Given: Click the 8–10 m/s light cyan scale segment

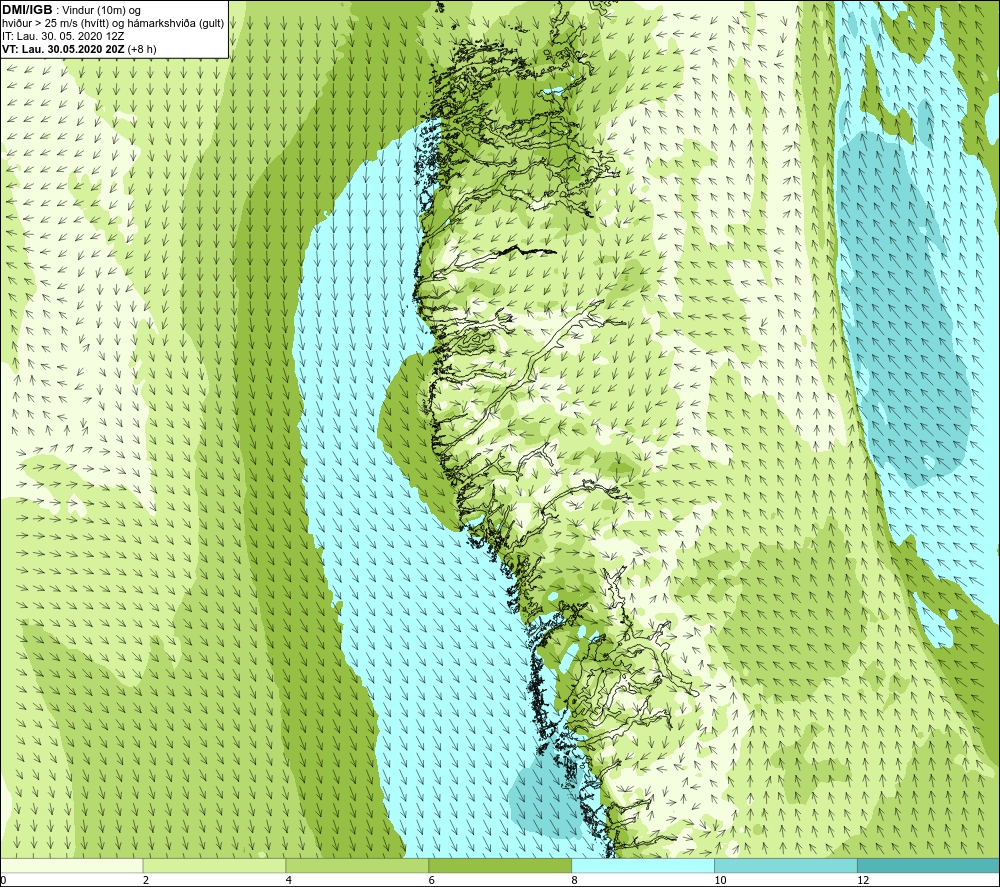Looking at the screenshot, I should coord(643,865).
